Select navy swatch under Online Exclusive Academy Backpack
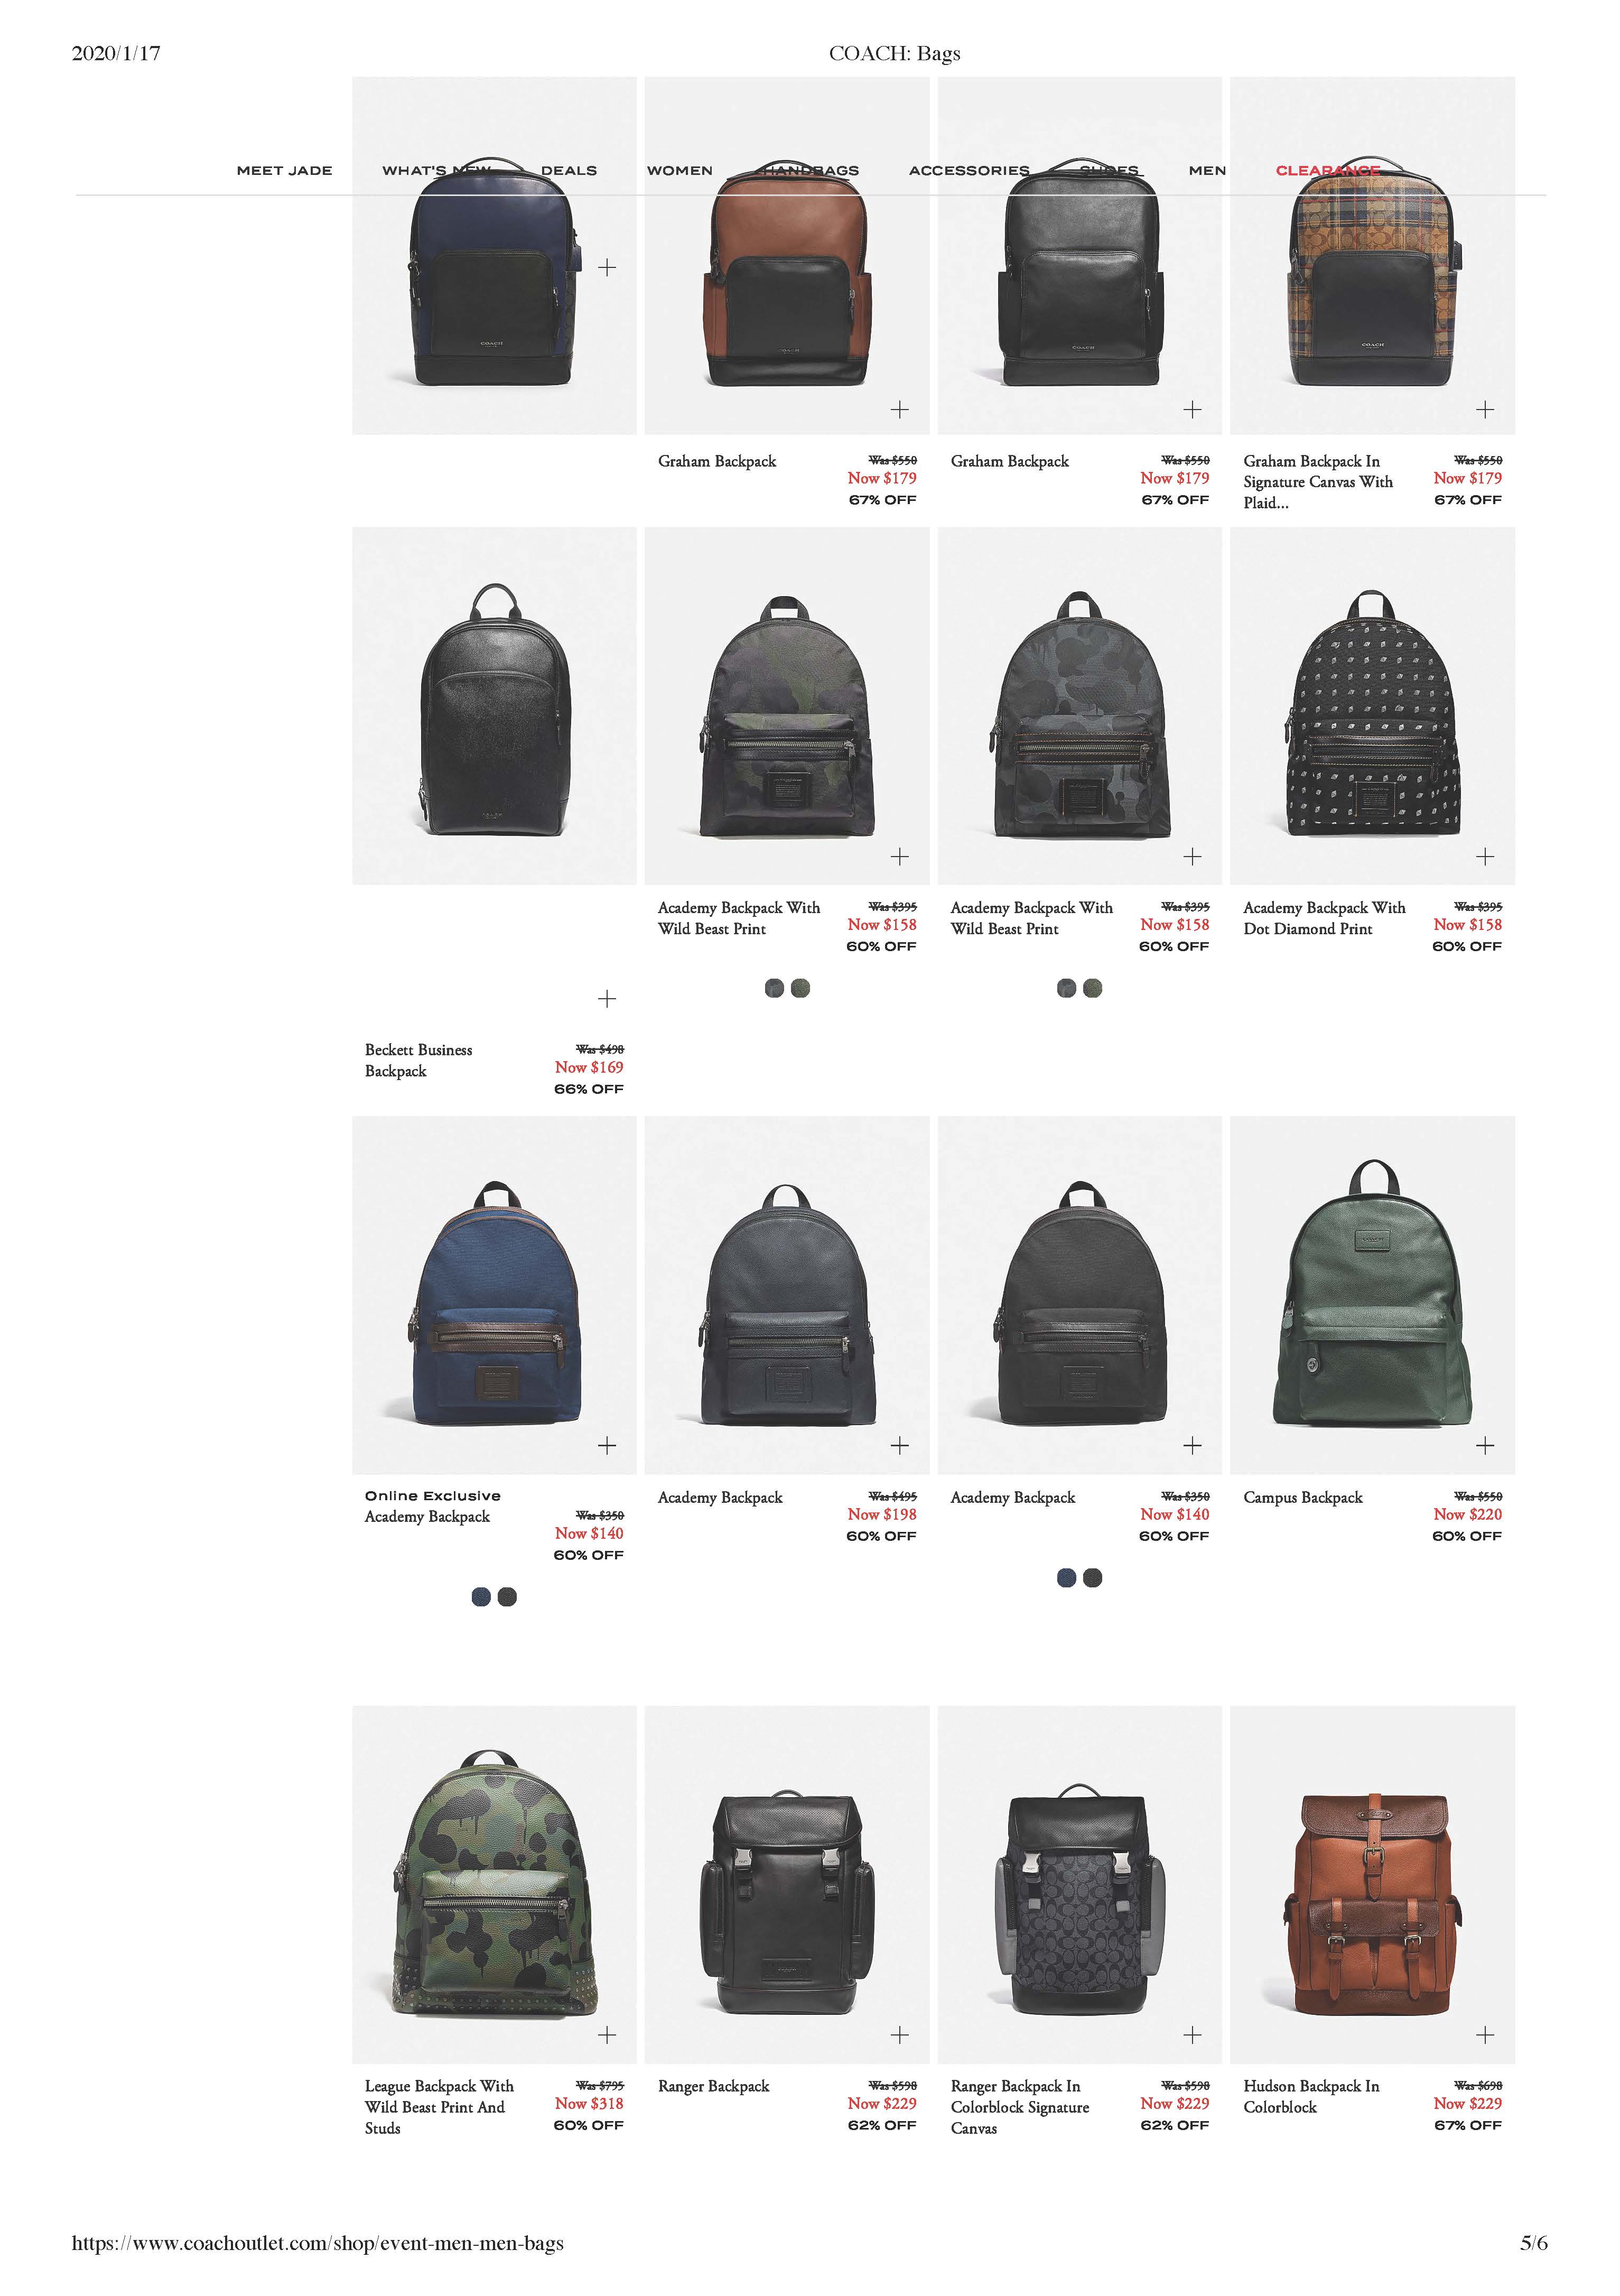This screenshot has height=2296, width=1620. click(x=481, y=1597)
